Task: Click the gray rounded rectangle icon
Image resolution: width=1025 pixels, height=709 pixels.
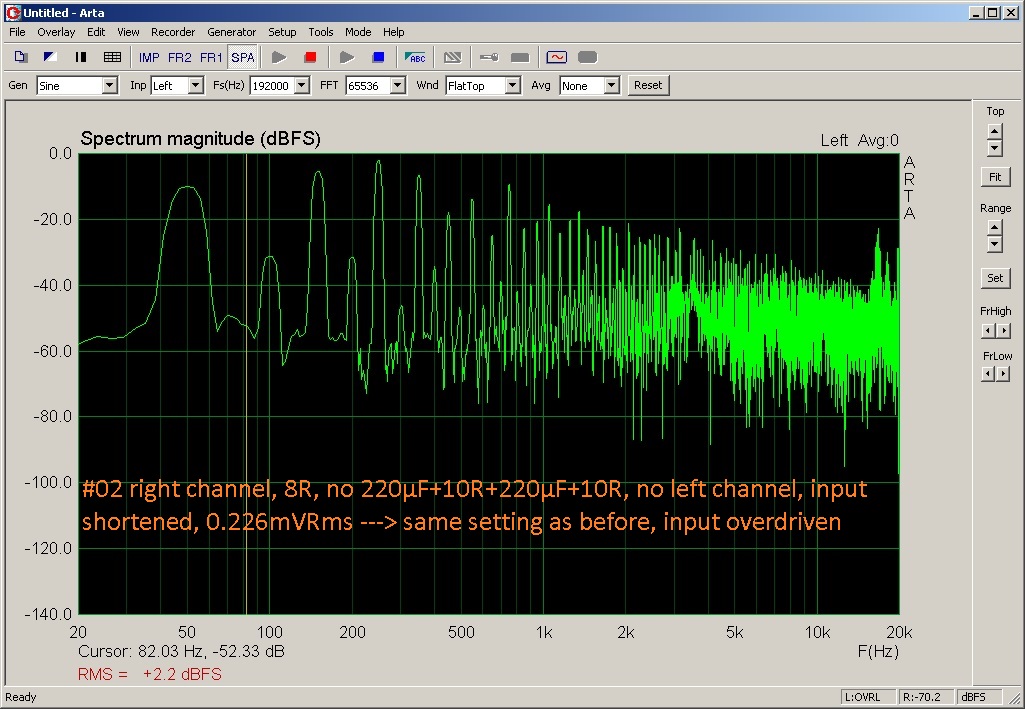Action: coord(588,58)
